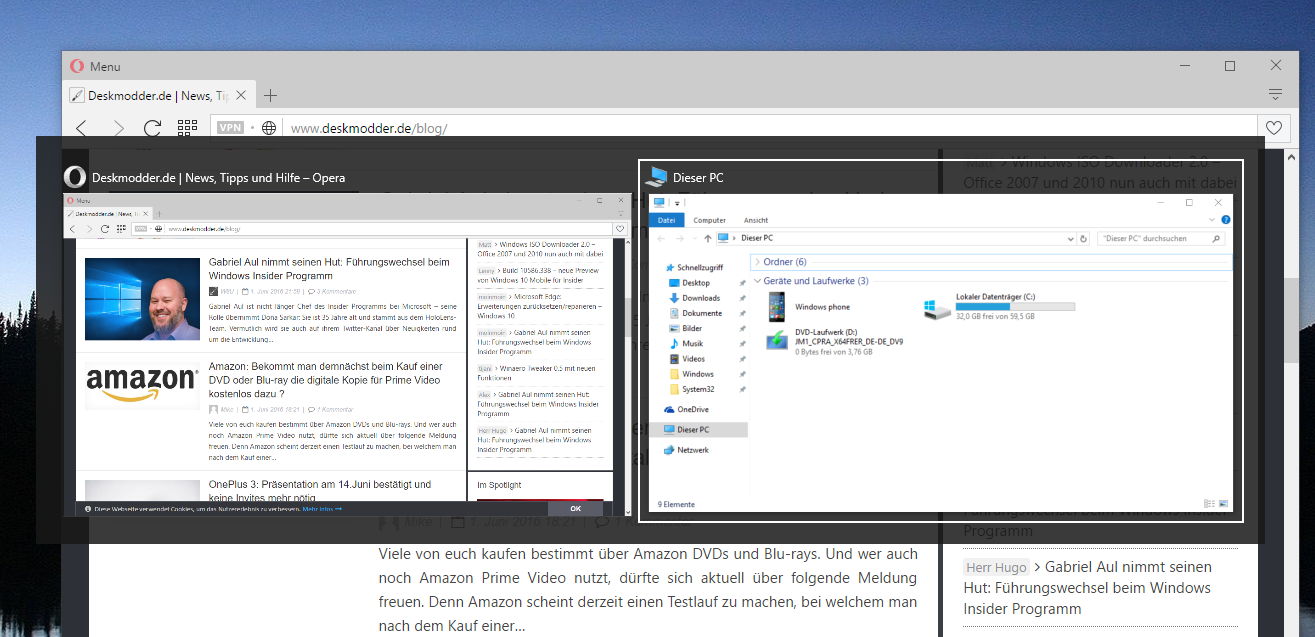Open the Datei tab in Dieser PC thumbnail
Screen dimensions: 1315x637
point(666,220)
